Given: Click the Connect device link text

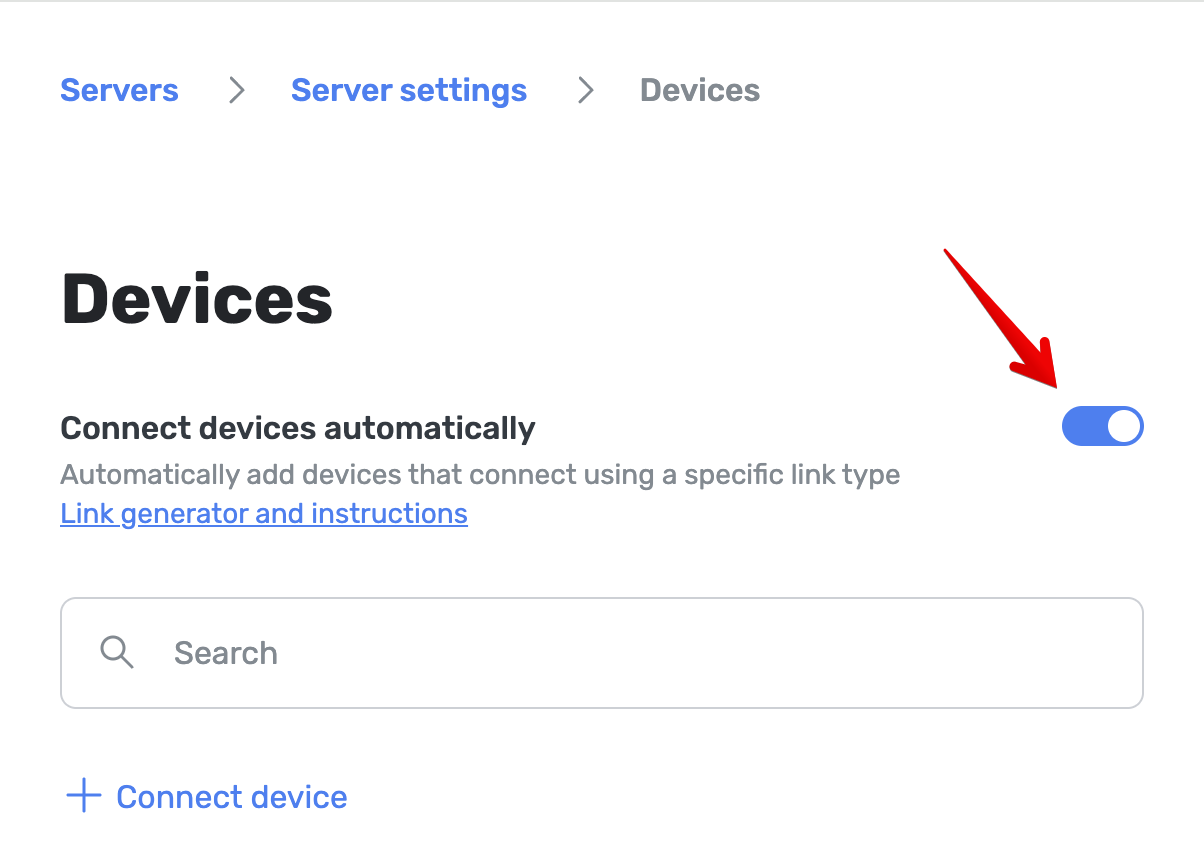Looking at the screenshot, I should (x=232, y=797).
